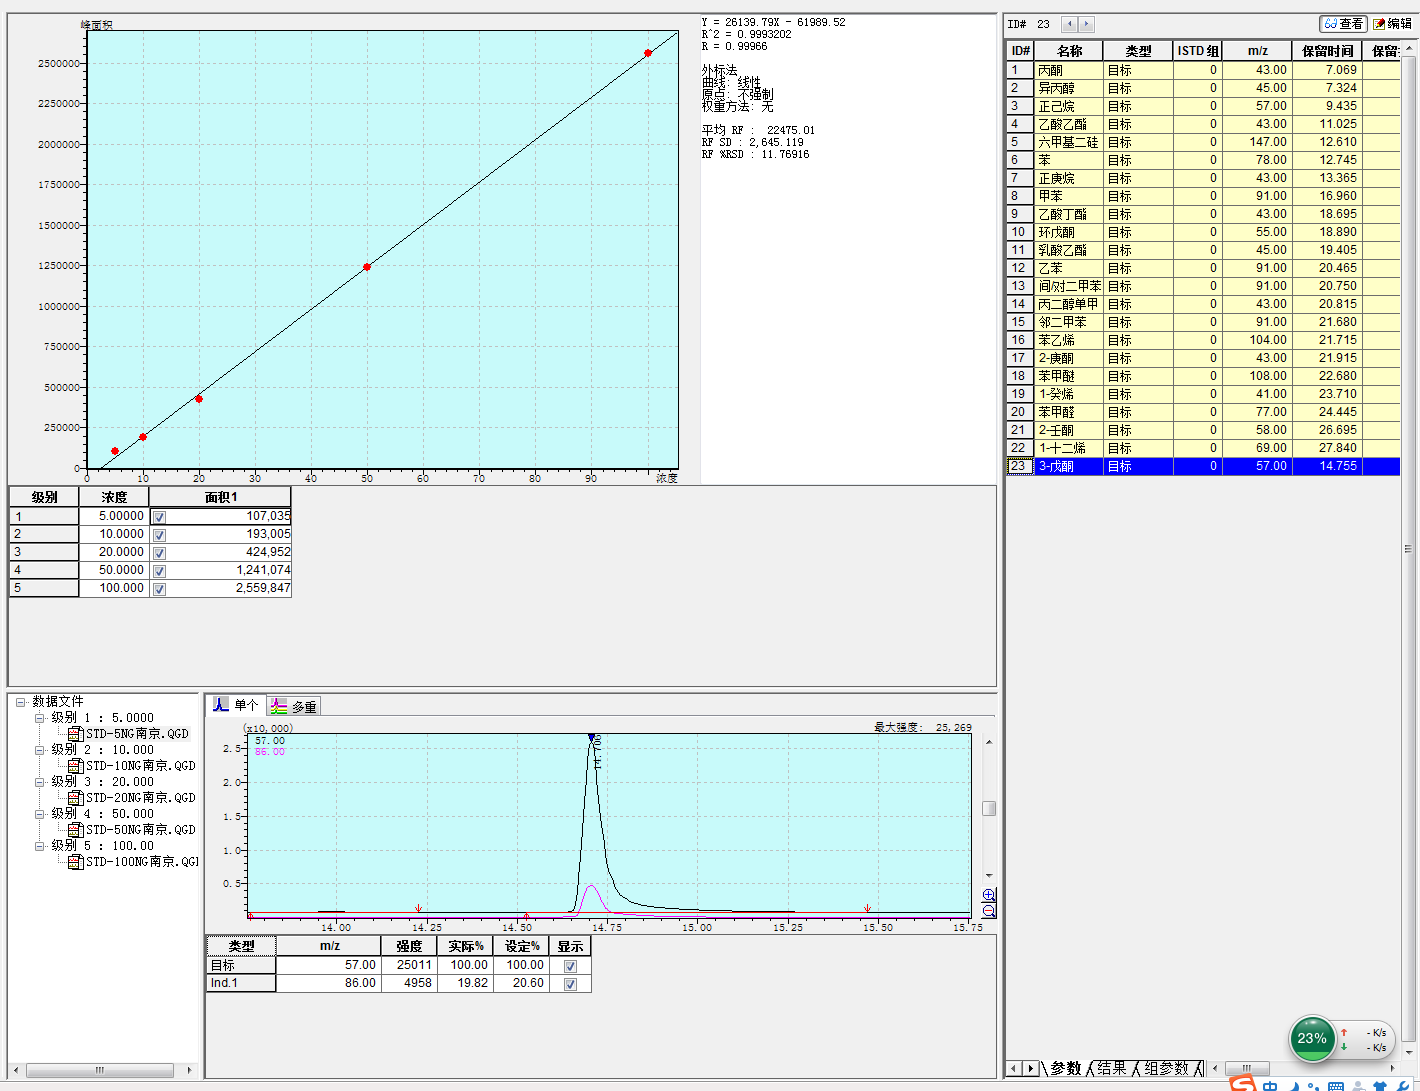The image size is (1420, 1091).
Task: Switch to 单个 (single) chromatogram tab
Action: (236, 705)
